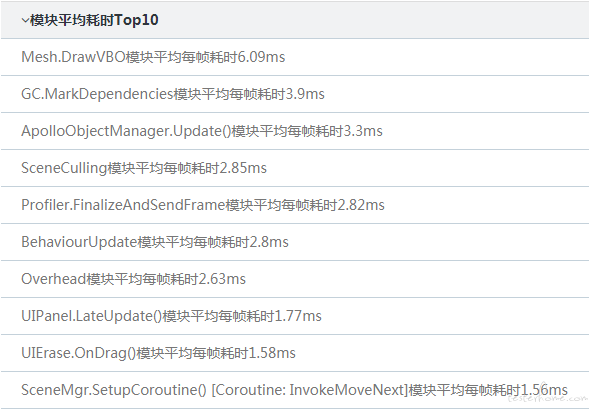Viewport: 589px width, 410px height.
Task: Select the Mesh.DrawVBO 6.09ms row
Action: (294, 57)
